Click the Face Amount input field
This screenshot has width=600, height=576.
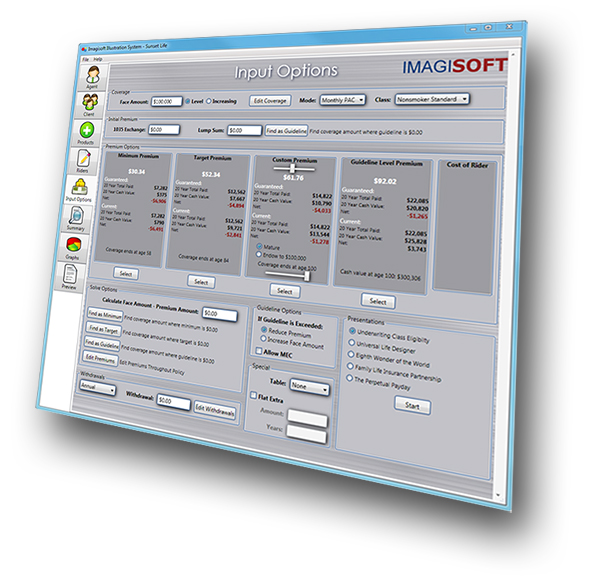166,101
